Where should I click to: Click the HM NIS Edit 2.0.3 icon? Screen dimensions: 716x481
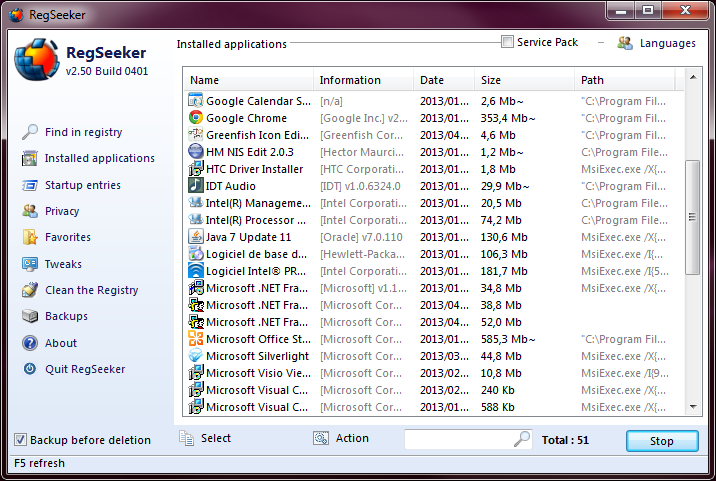pyautogui.click(x=195, y=152)
